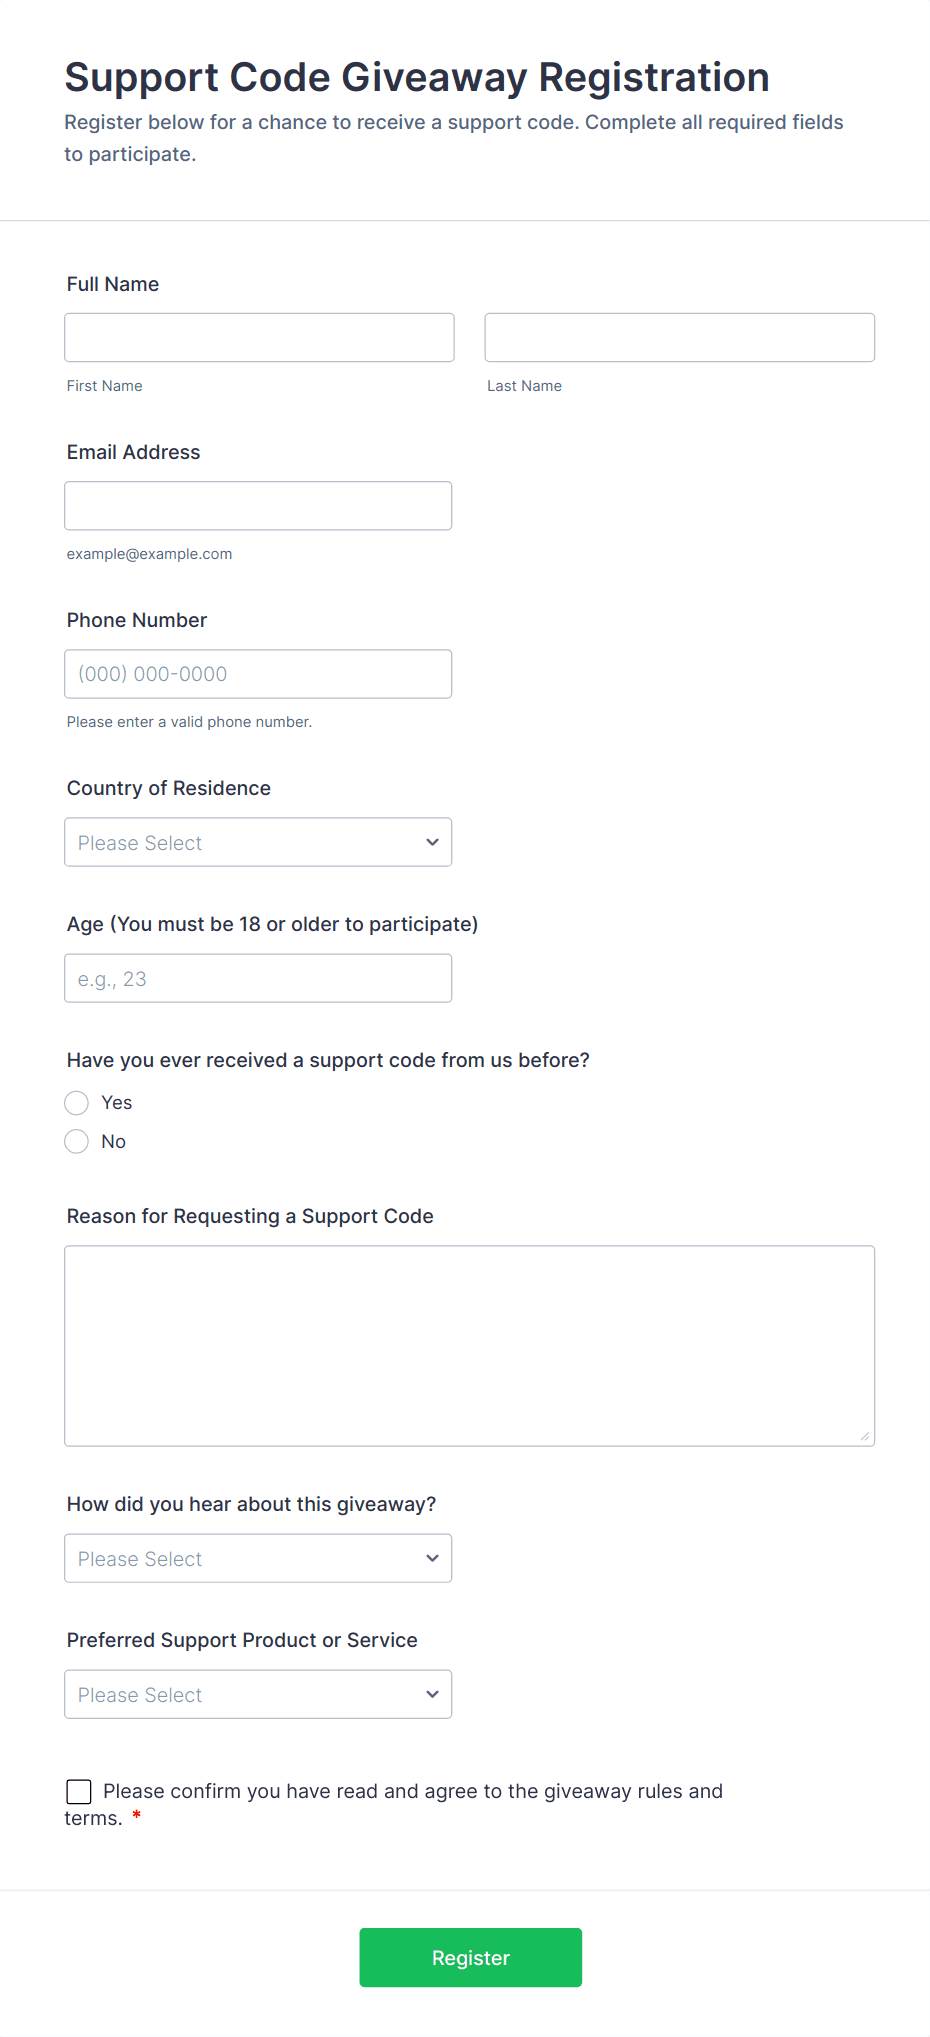Screen dimensions: 930x2037
Task: Click the Last Name input field
Action: pos(679,338)
